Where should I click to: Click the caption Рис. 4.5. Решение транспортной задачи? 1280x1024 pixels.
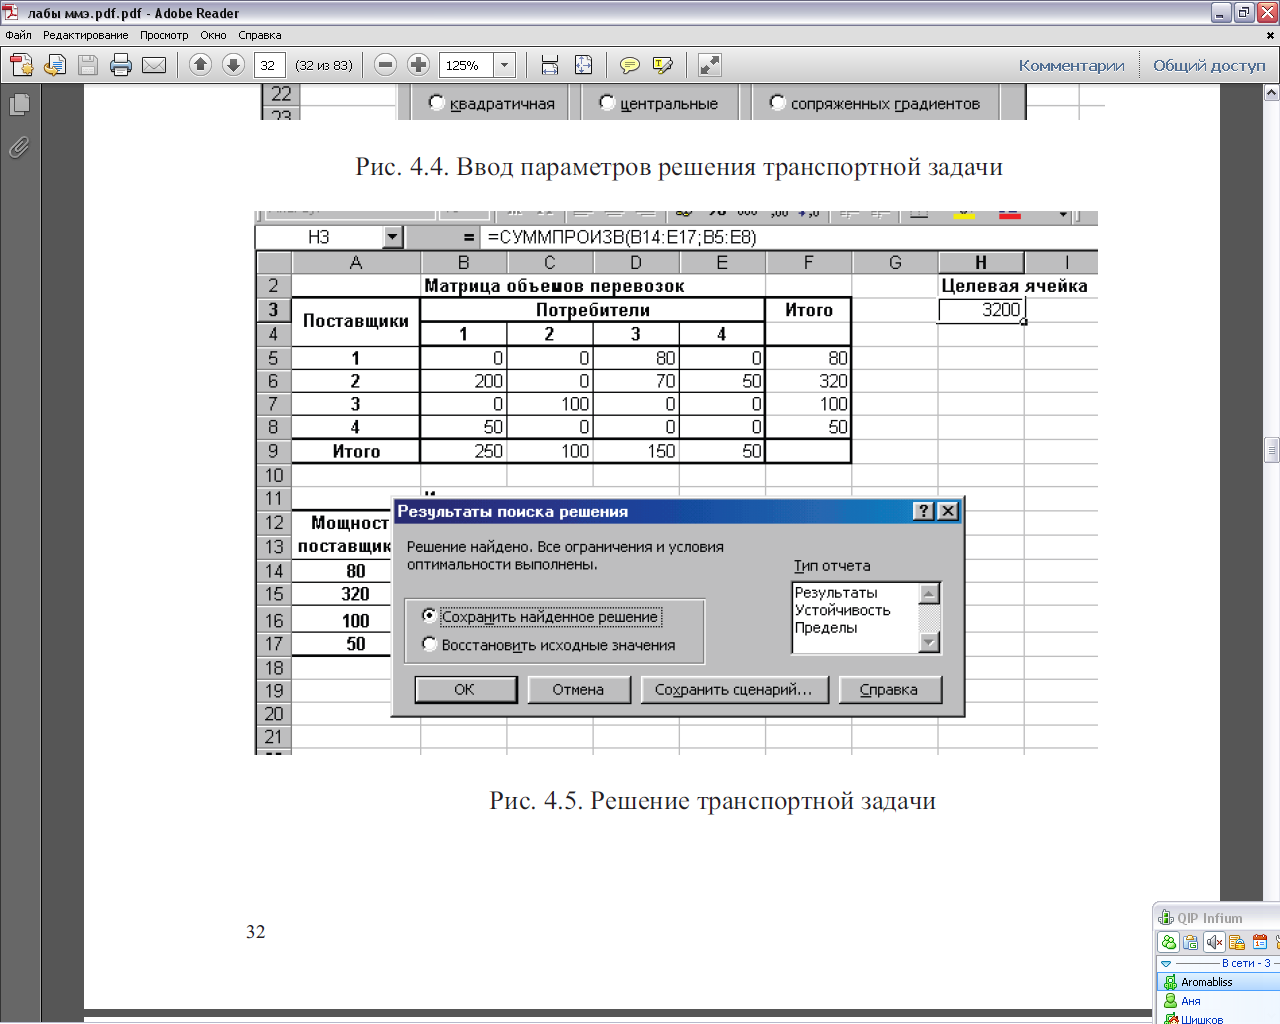point(712,800)
